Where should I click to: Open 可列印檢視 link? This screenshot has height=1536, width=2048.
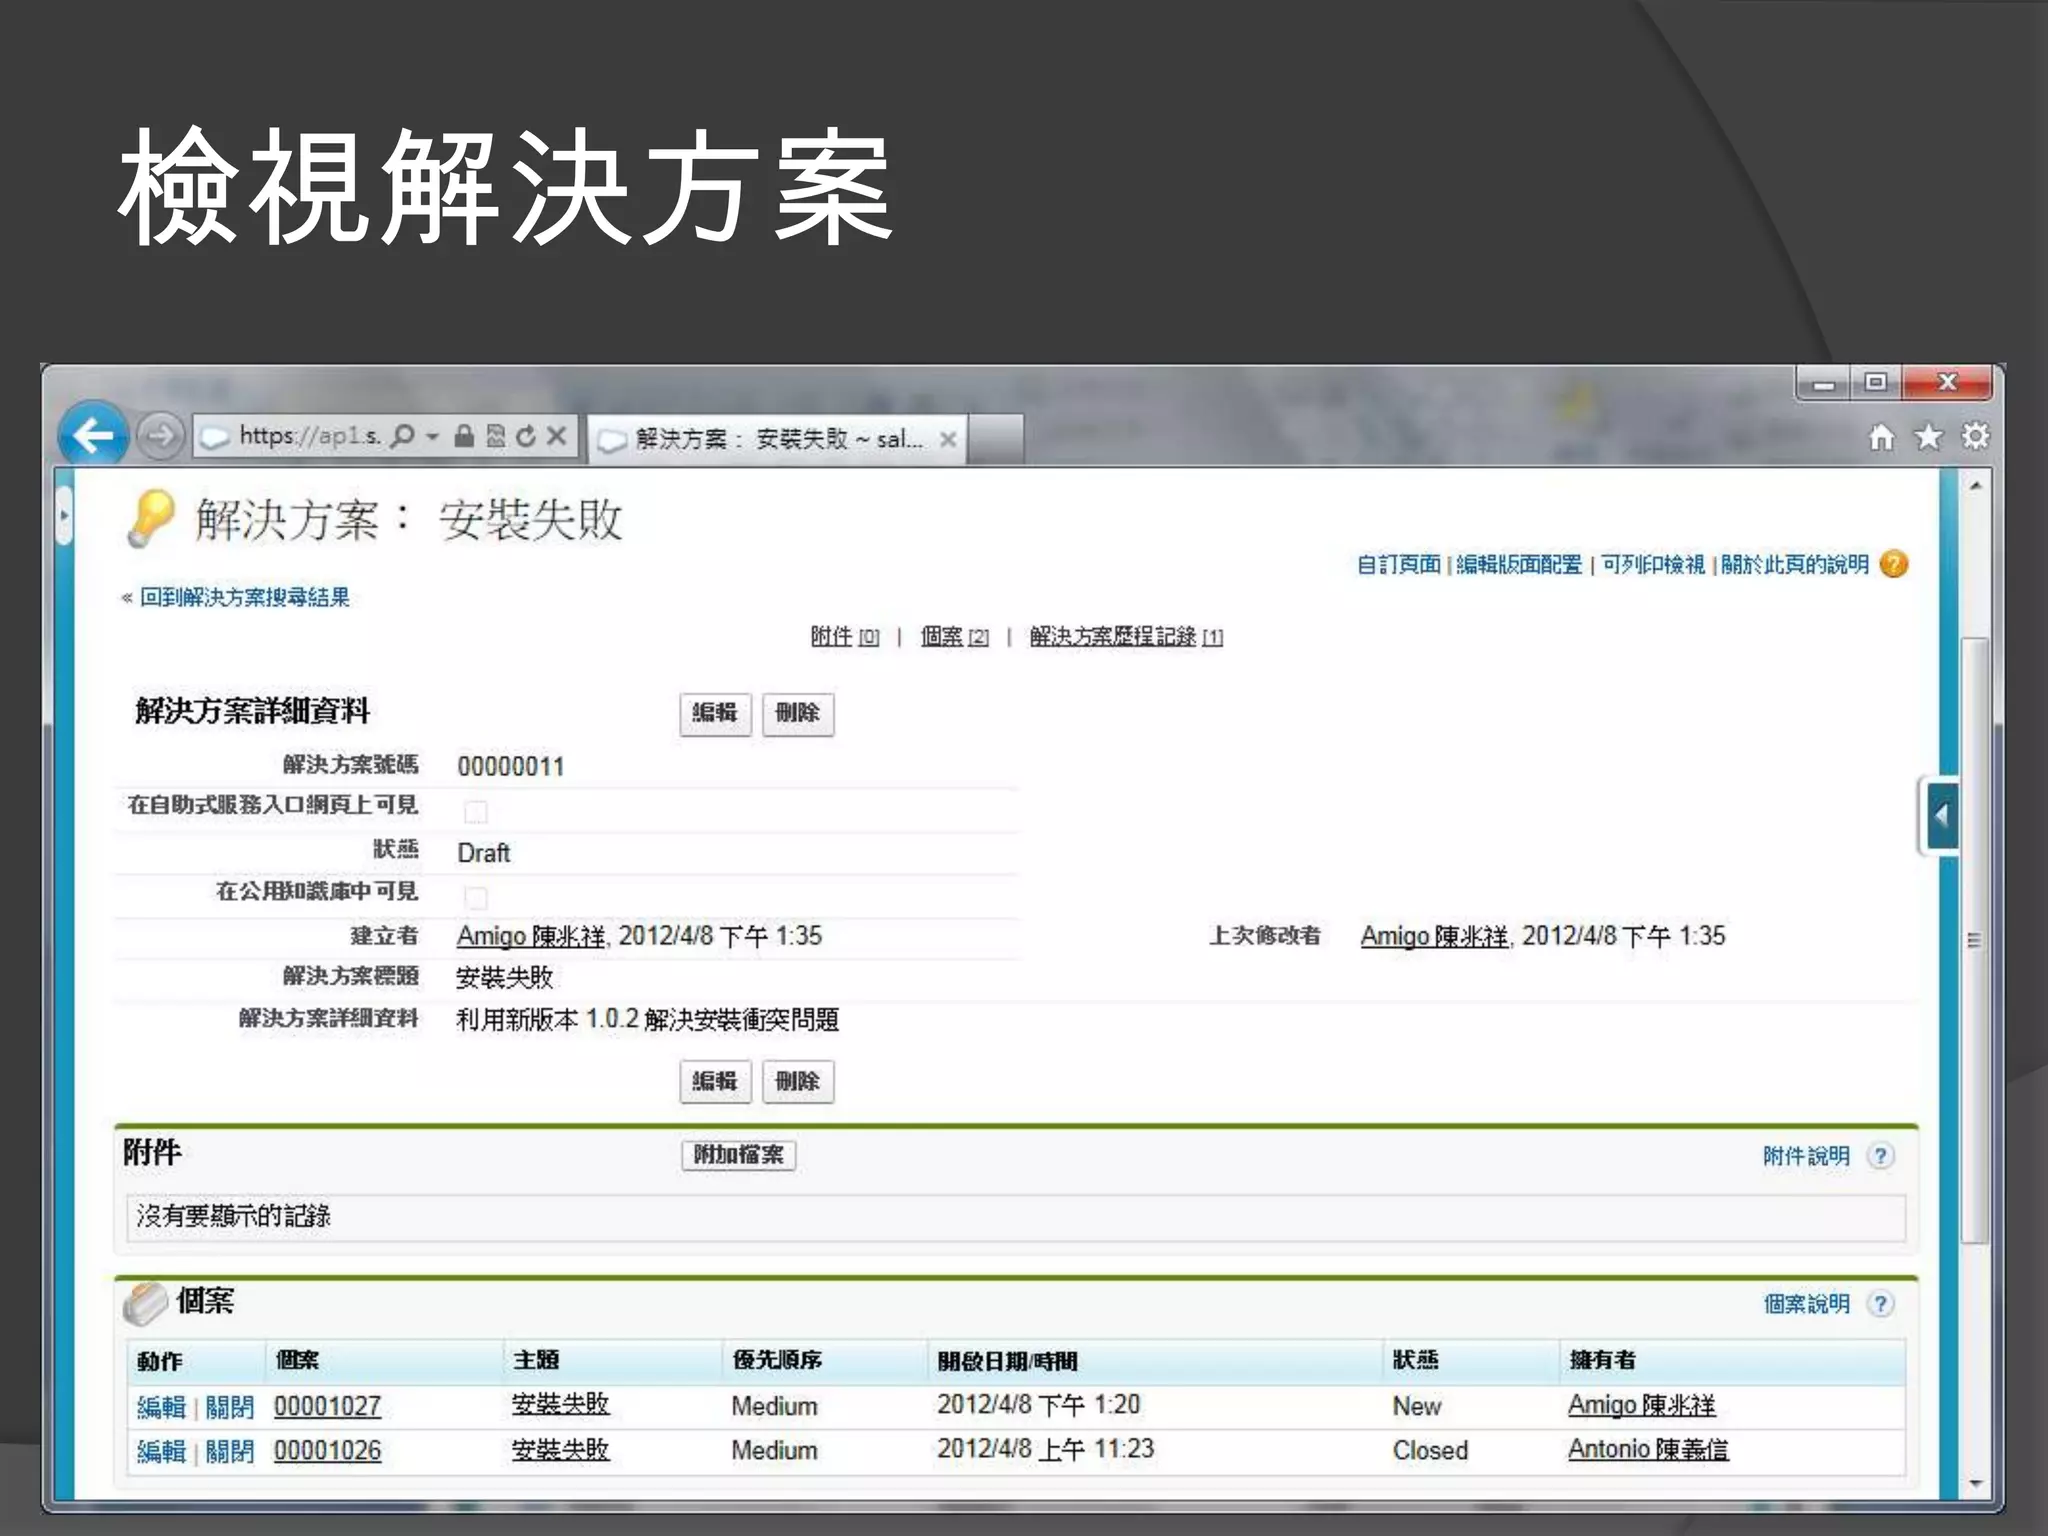1653,565
